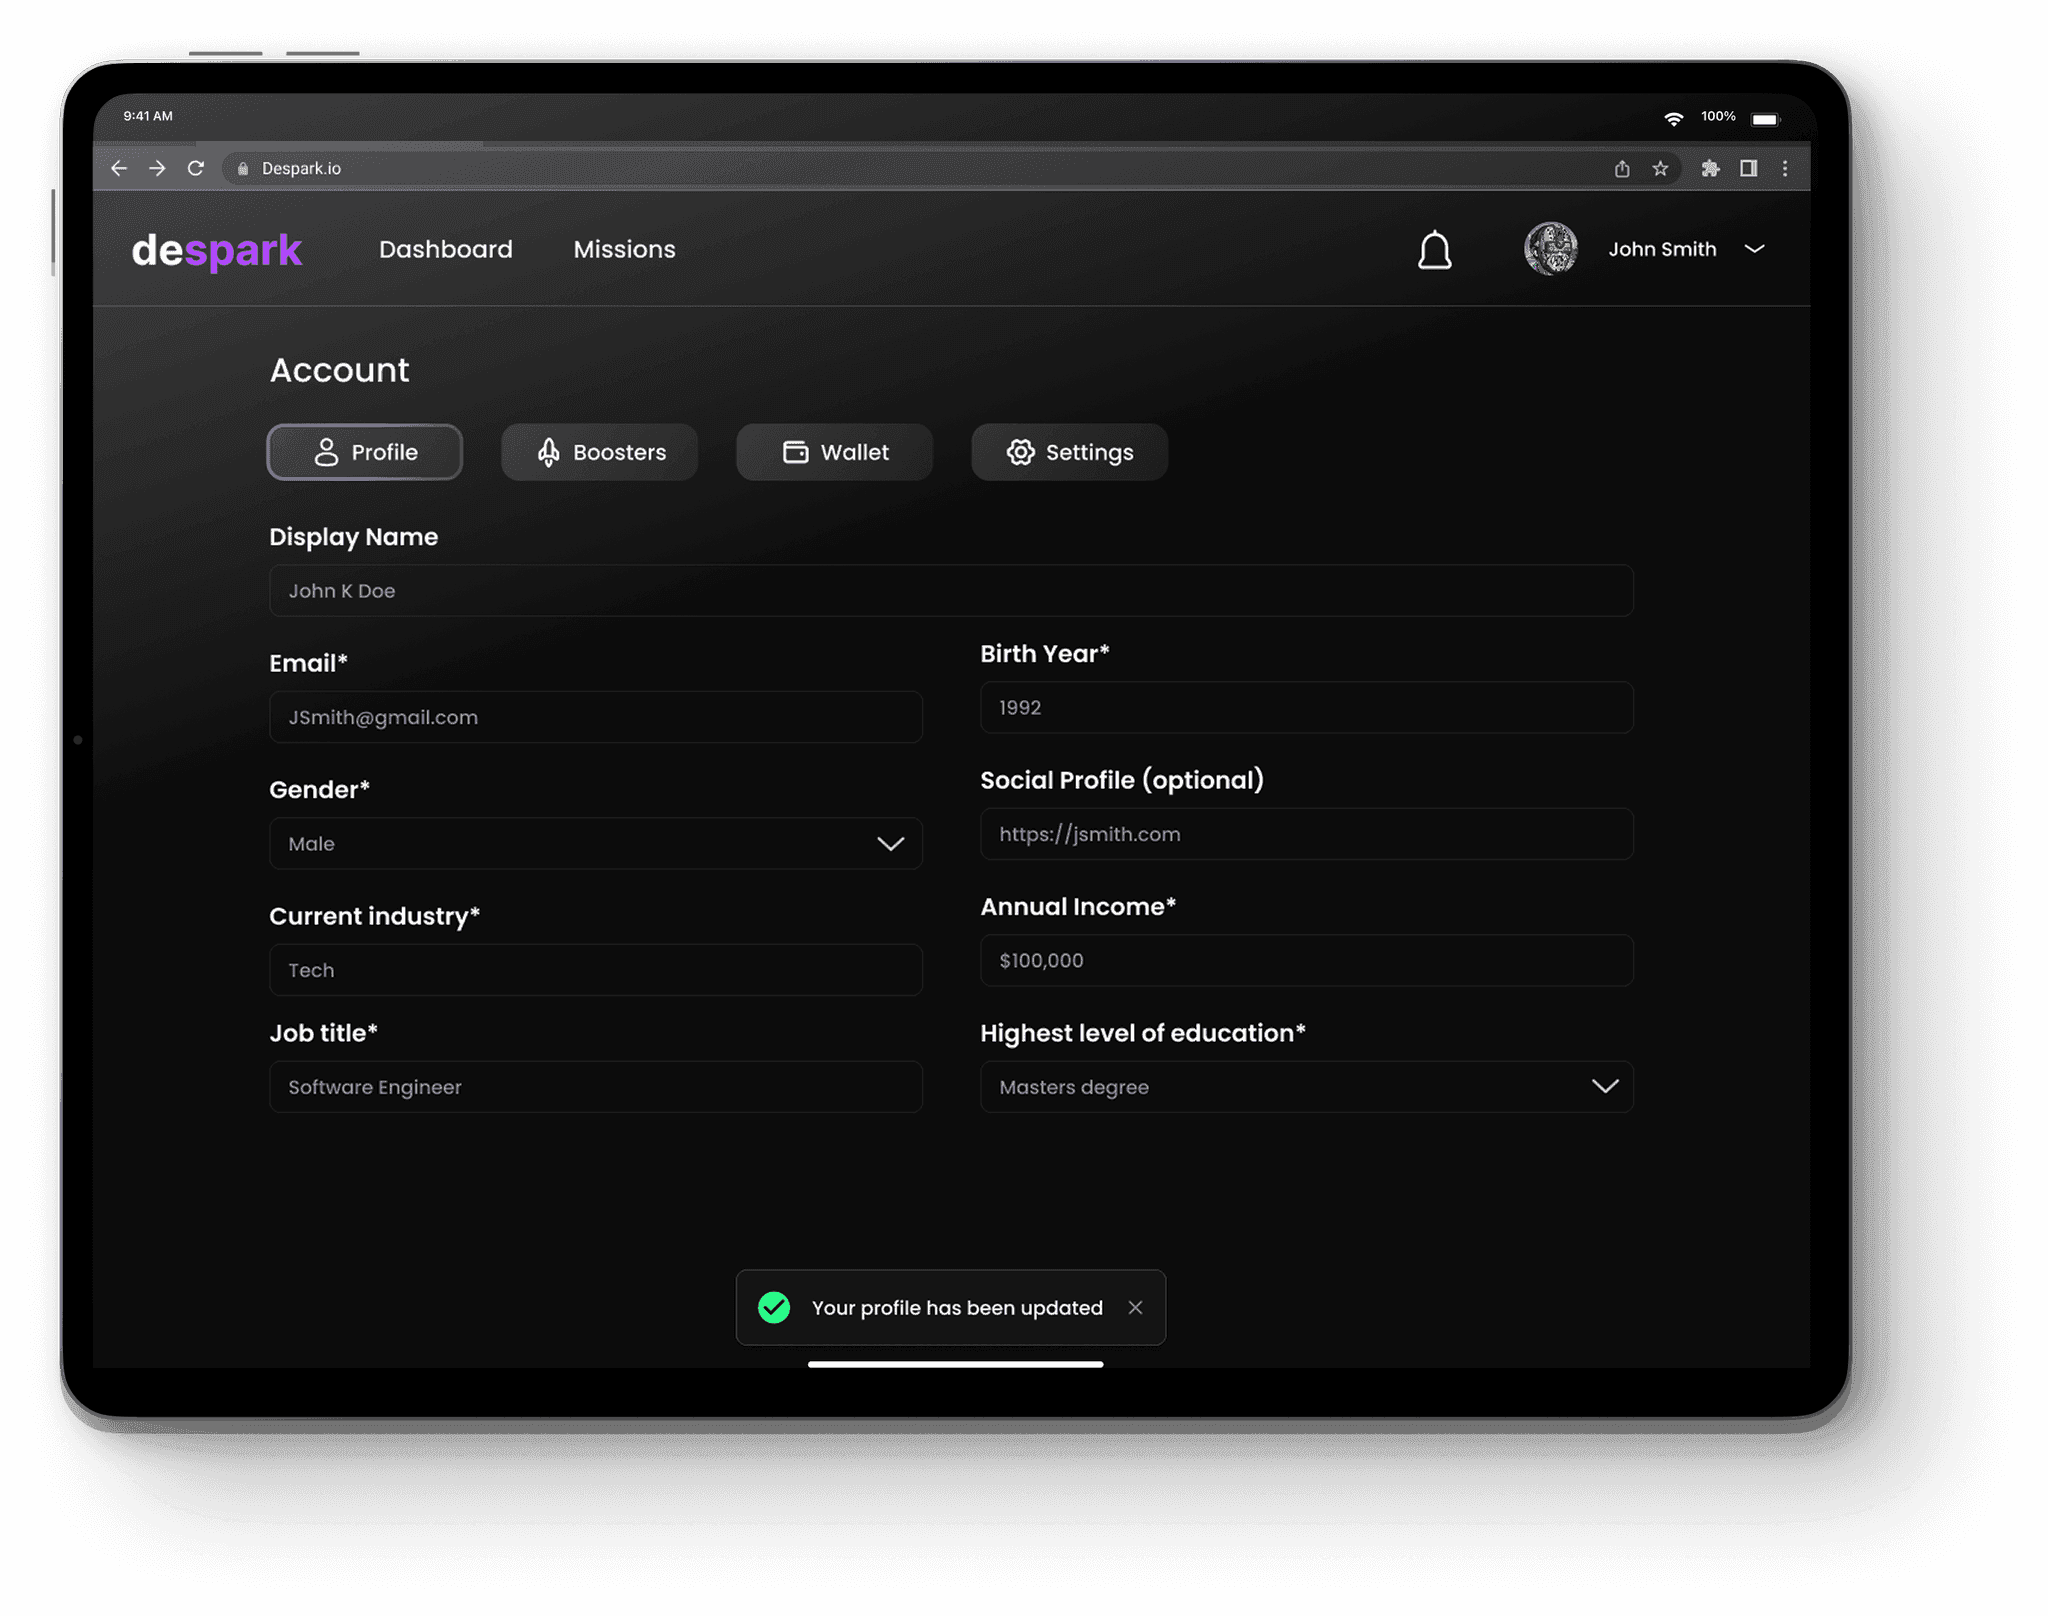Open the Missions page
Viewport: 2048px width, 1616px height.
tap(624, 249)
